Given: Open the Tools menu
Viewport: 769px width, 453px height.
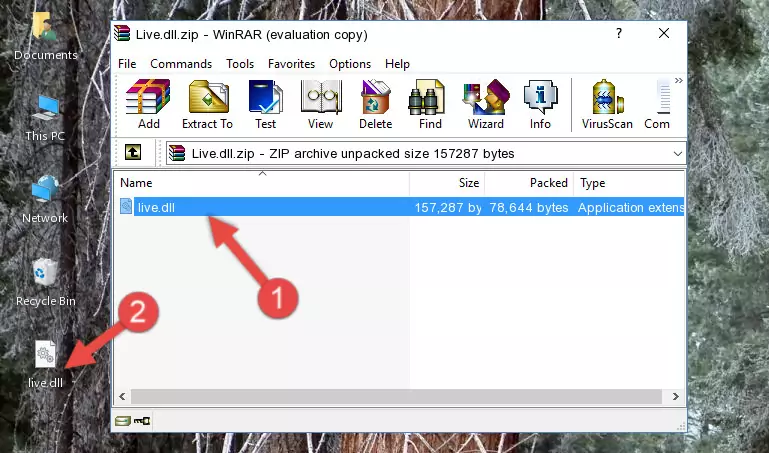Looking at the screenshot, I should pyautogui.click(x=240, y=64).
